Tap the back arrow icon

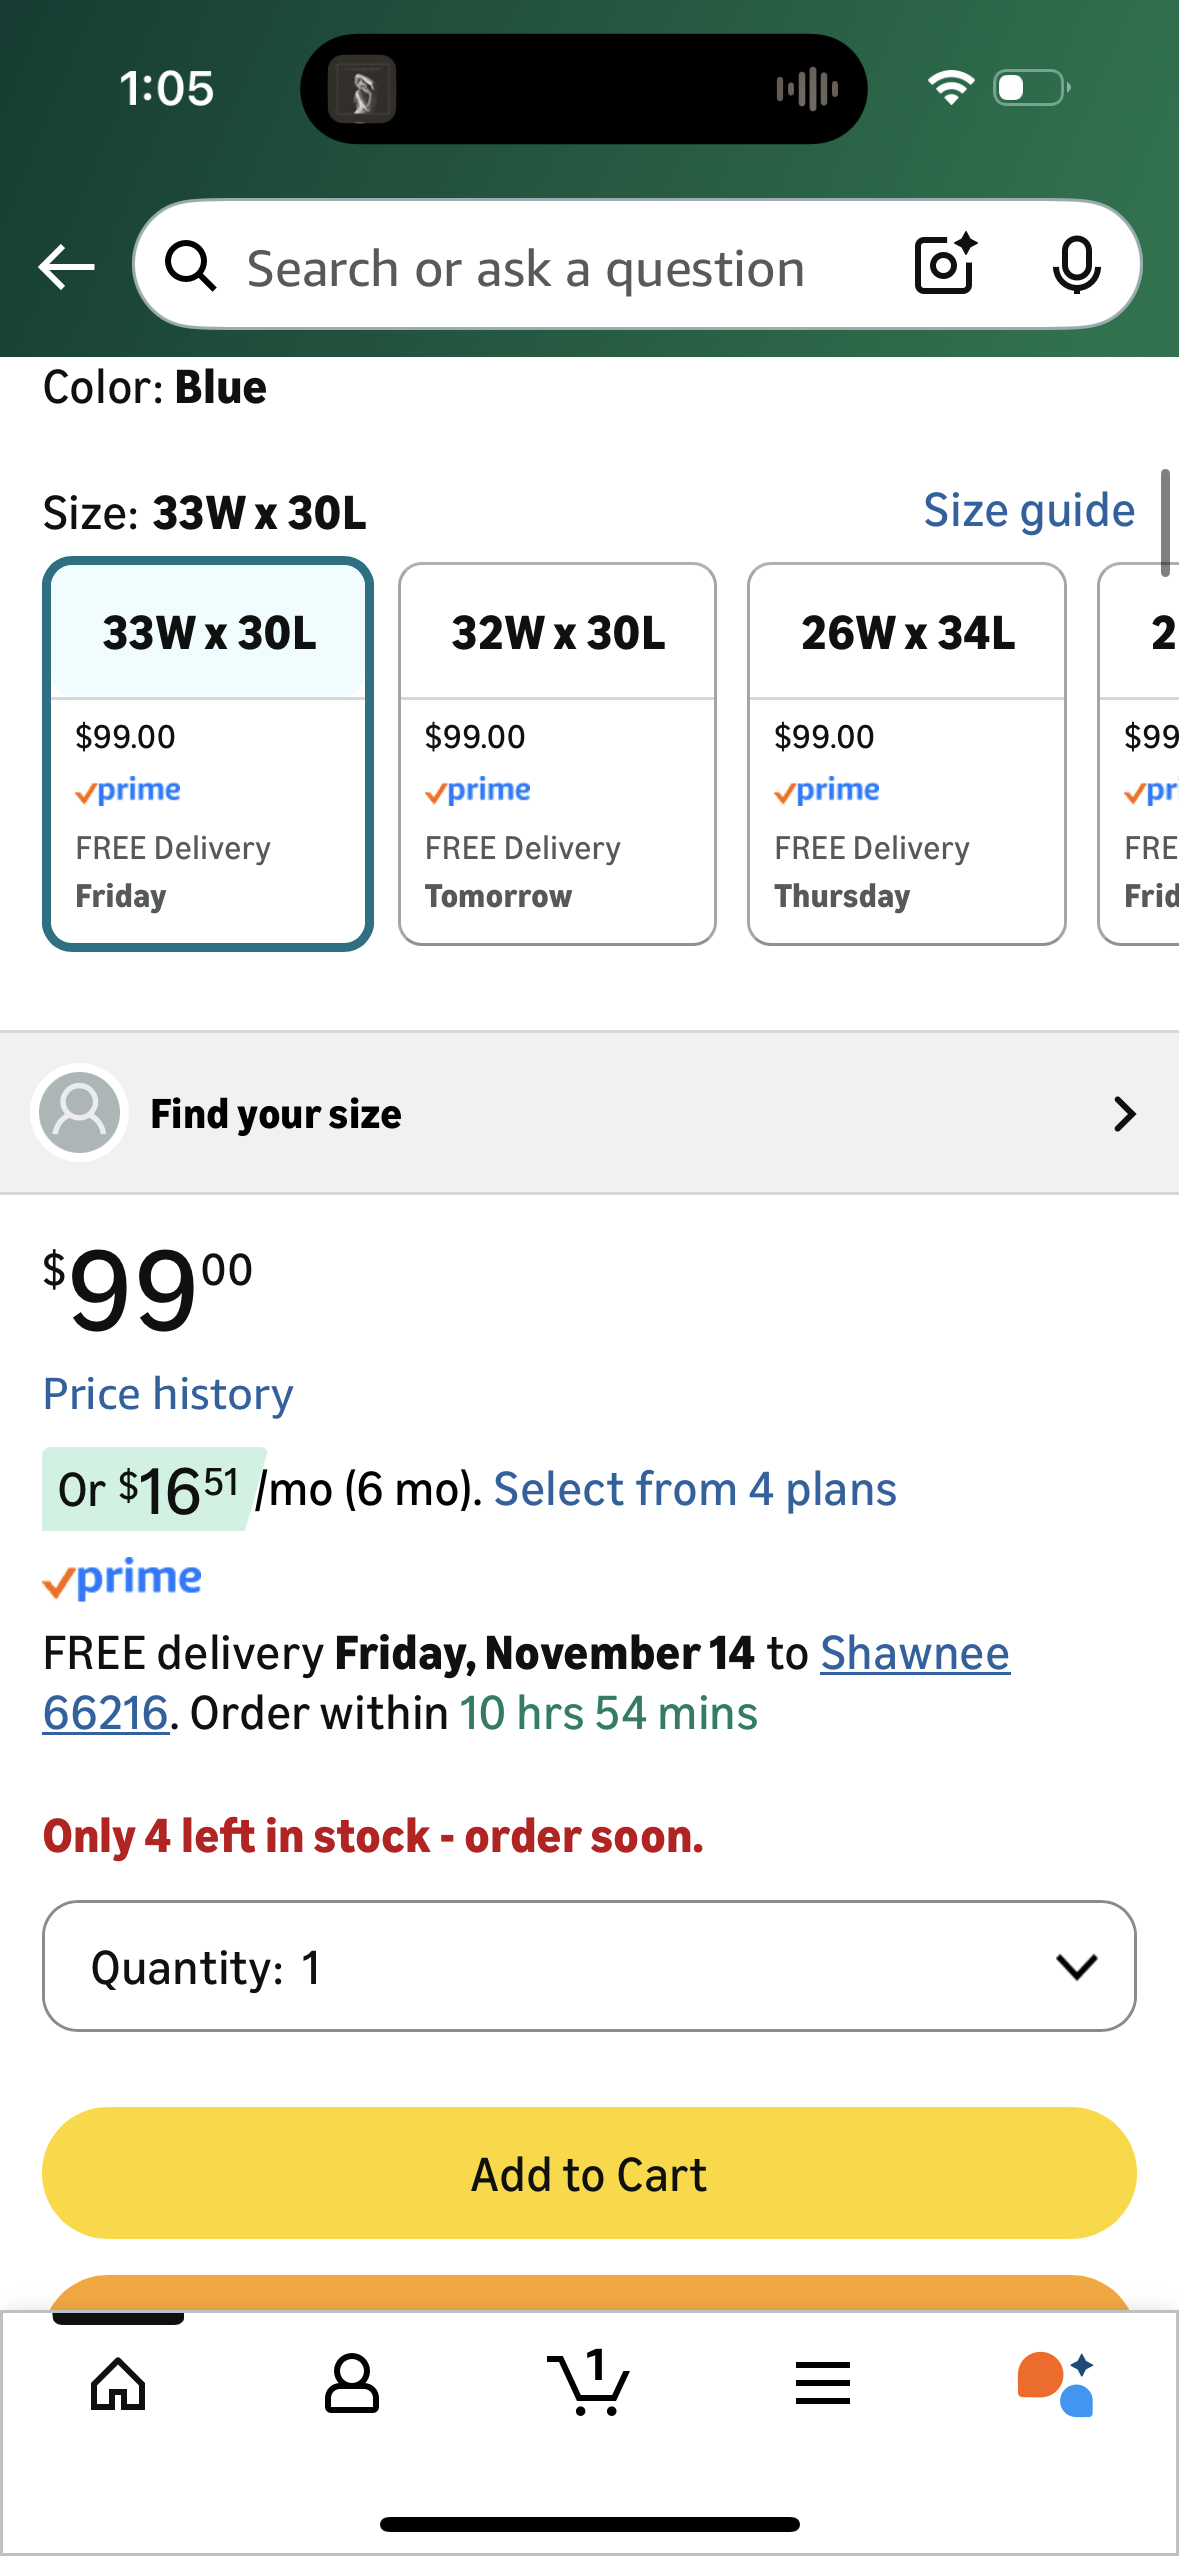pyautogui.click(x=66, y=267)
